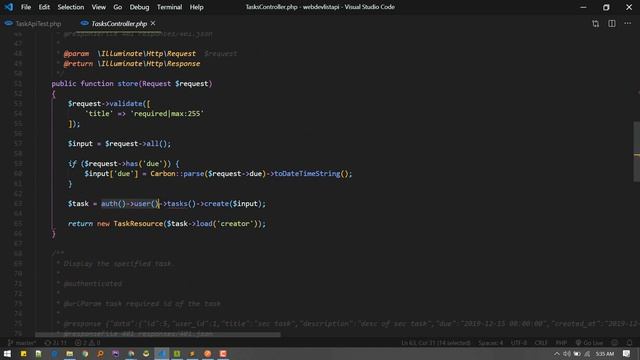Change the CRLF end-of-line sequence
This screenshot has height=360, width=640.
coord(541,343)
